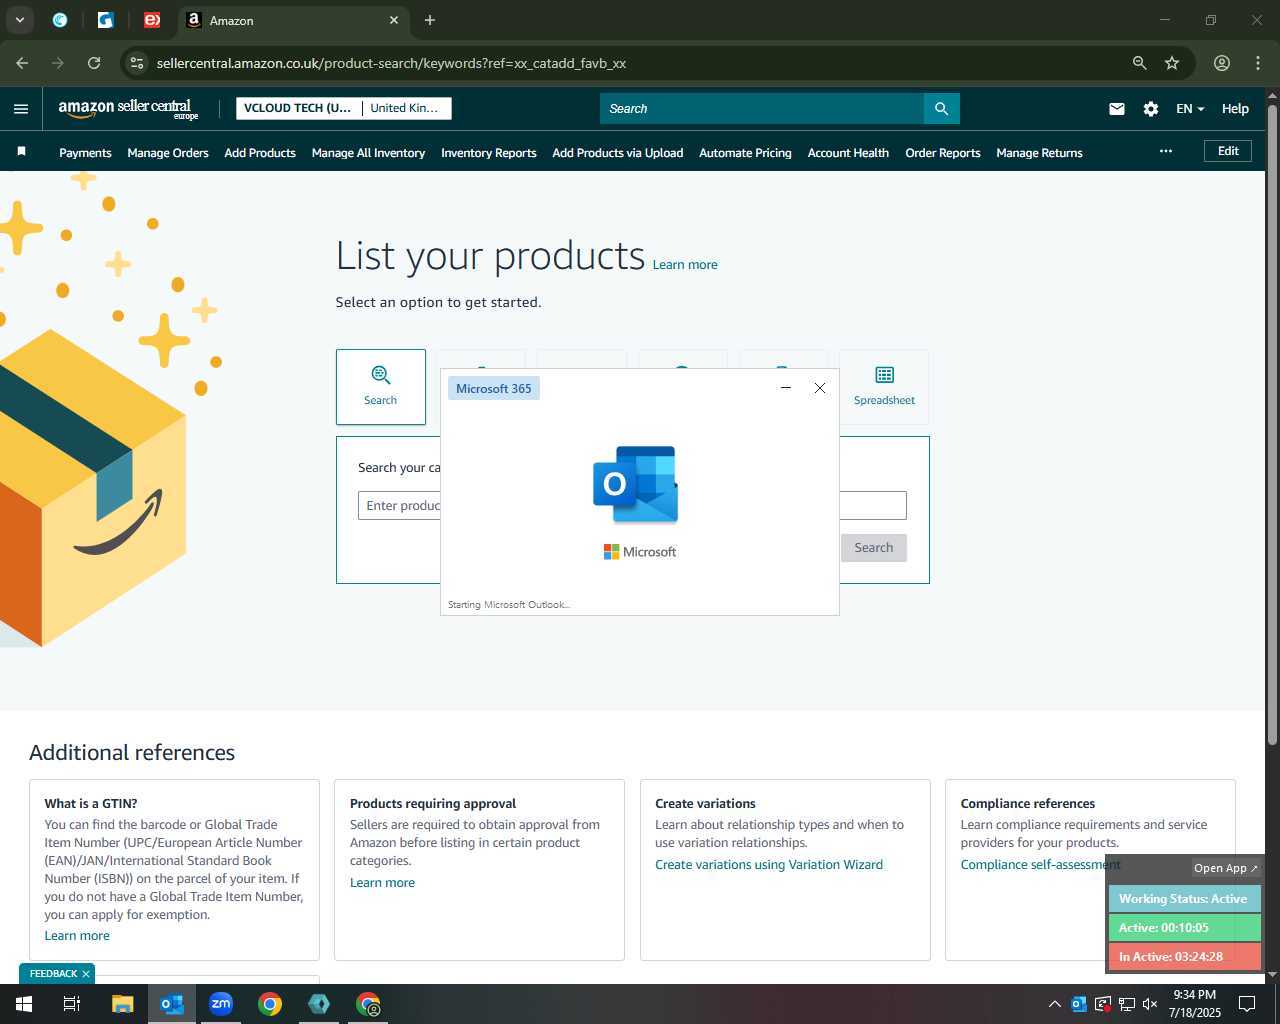Open the VCLOUD TECH account switcher
The height and width of the screenshot is (1024, 1280).
coord(298,108)
